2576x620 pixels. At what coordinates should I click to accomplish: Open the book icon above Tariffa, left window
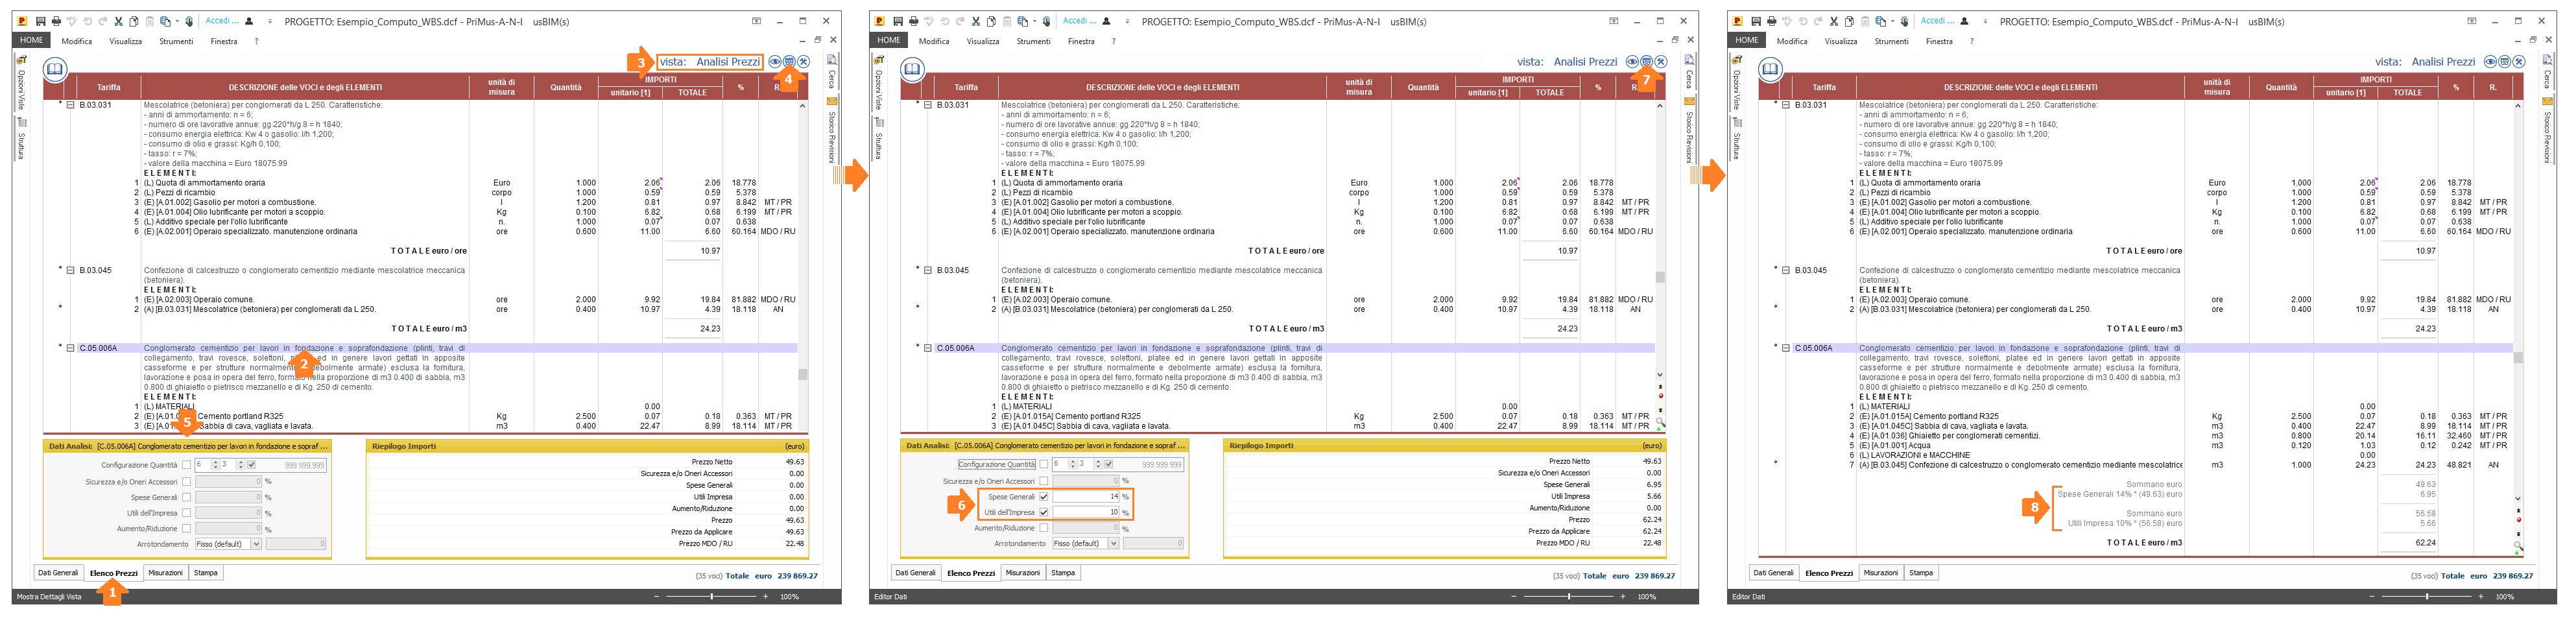coord(55,69)
